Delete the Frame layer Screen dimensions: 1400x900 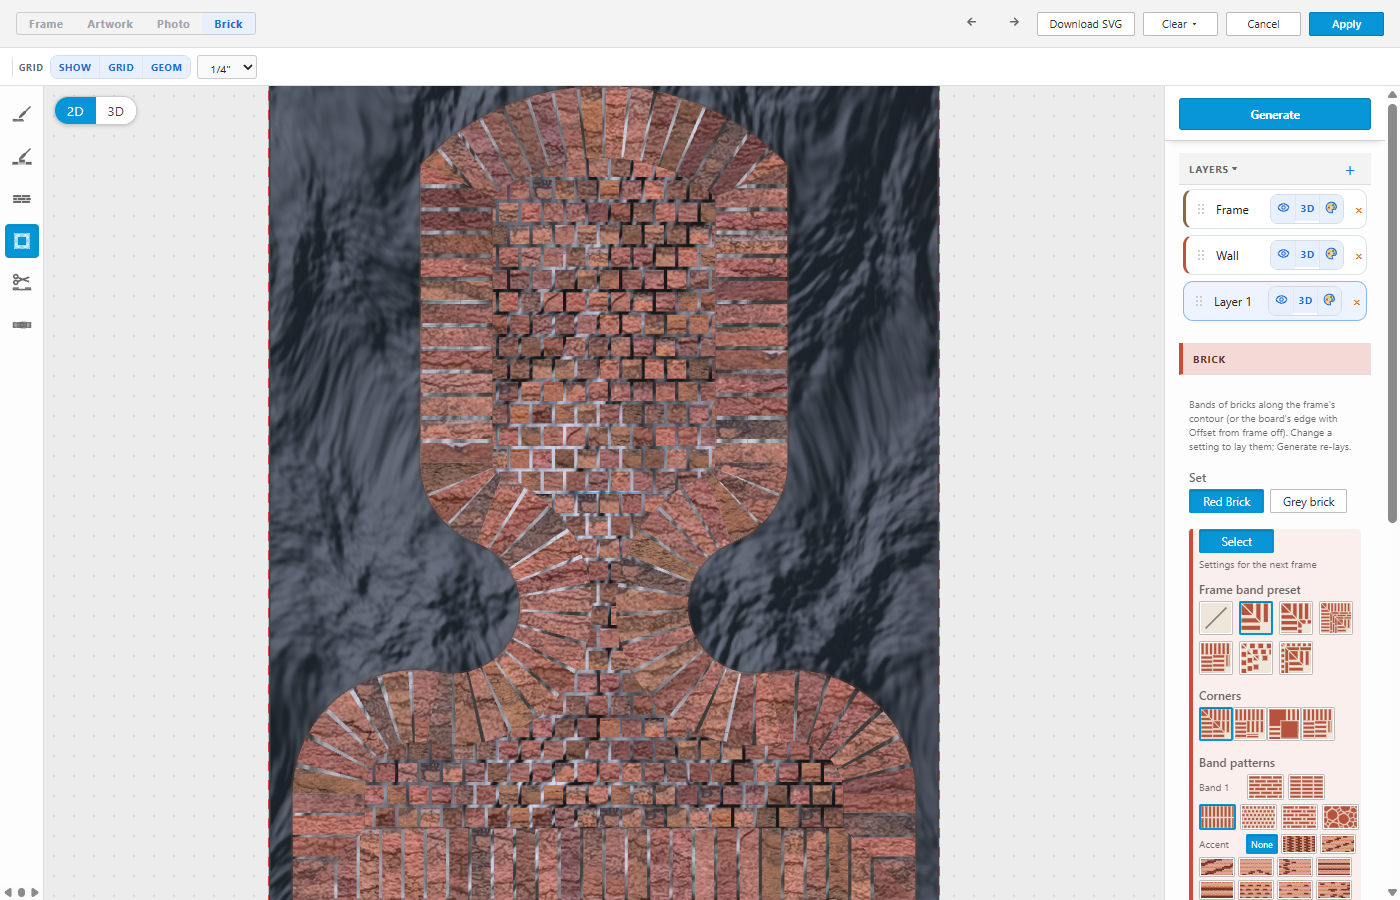coord(1358,210)
